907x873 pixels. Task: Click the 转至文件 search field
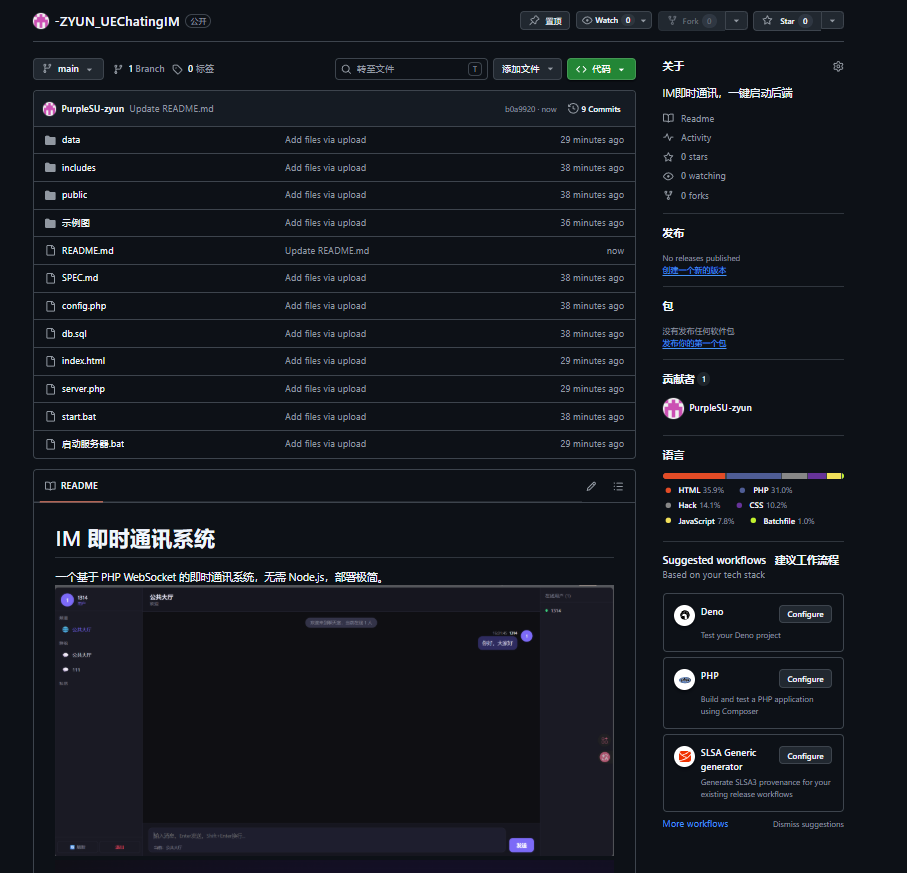pyautogui.click(x=410, y=69)
